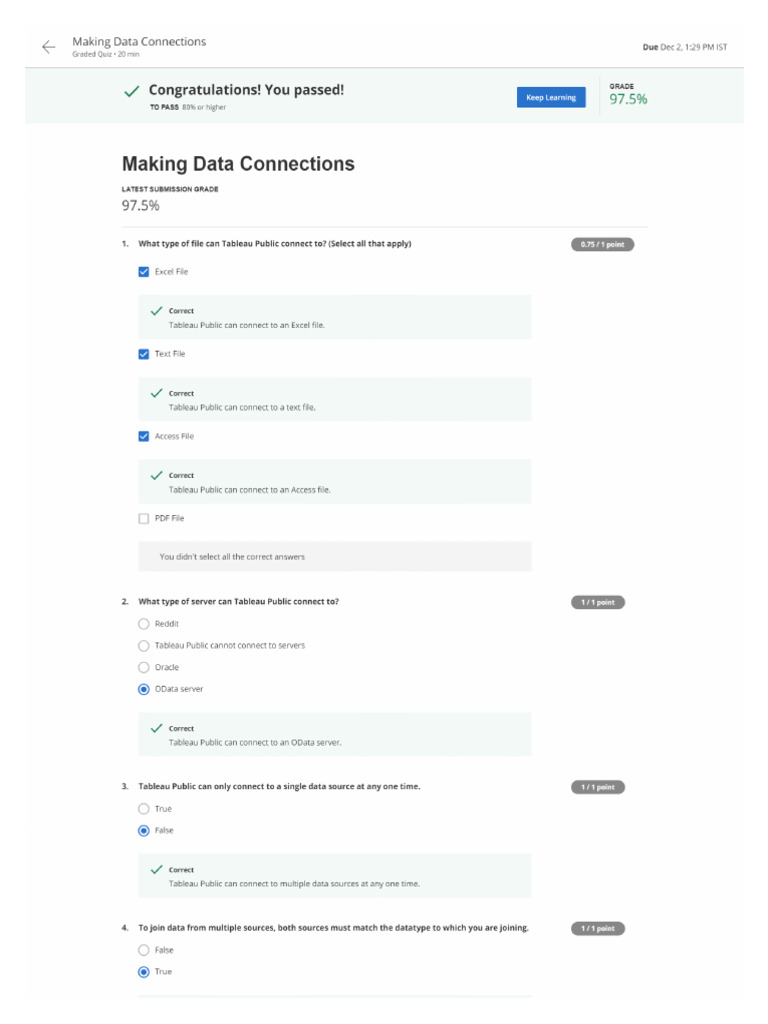Uncheck the Excel File checkbox
This screenshot has height=1024, width=768.
[144, 272]
